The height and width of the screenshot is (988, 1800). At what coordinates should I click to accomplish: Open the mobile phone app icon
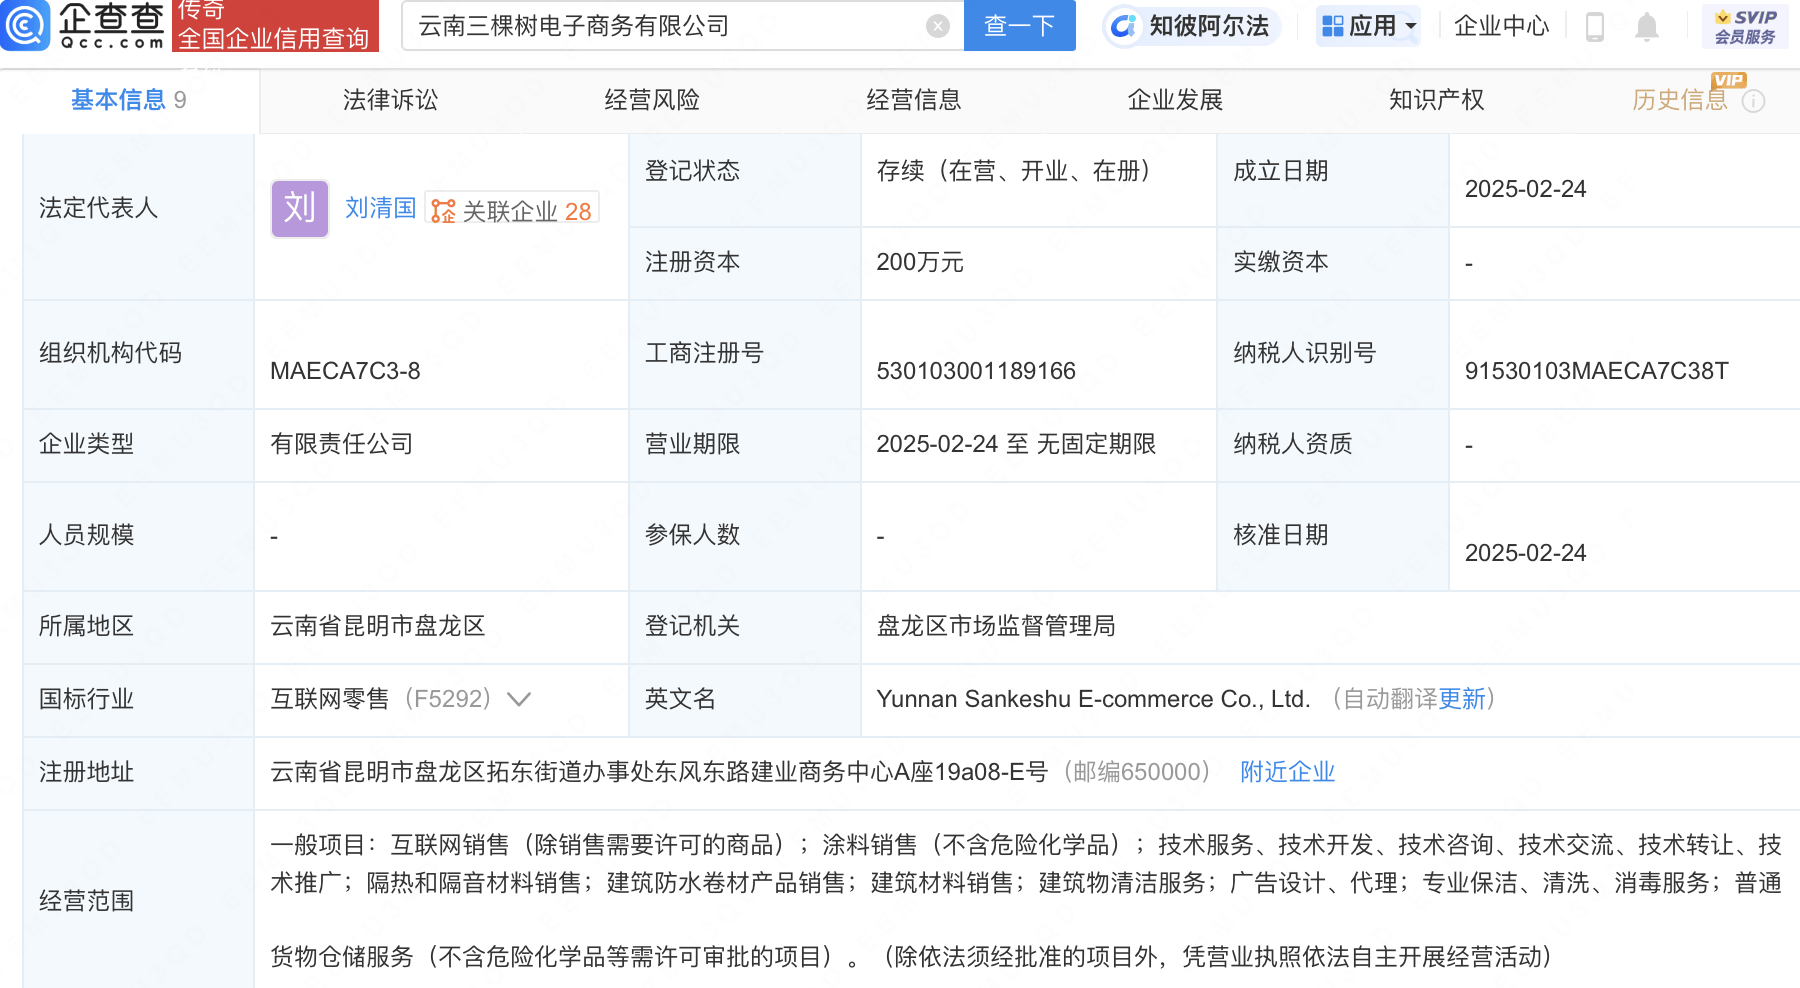click(1595, 26)
